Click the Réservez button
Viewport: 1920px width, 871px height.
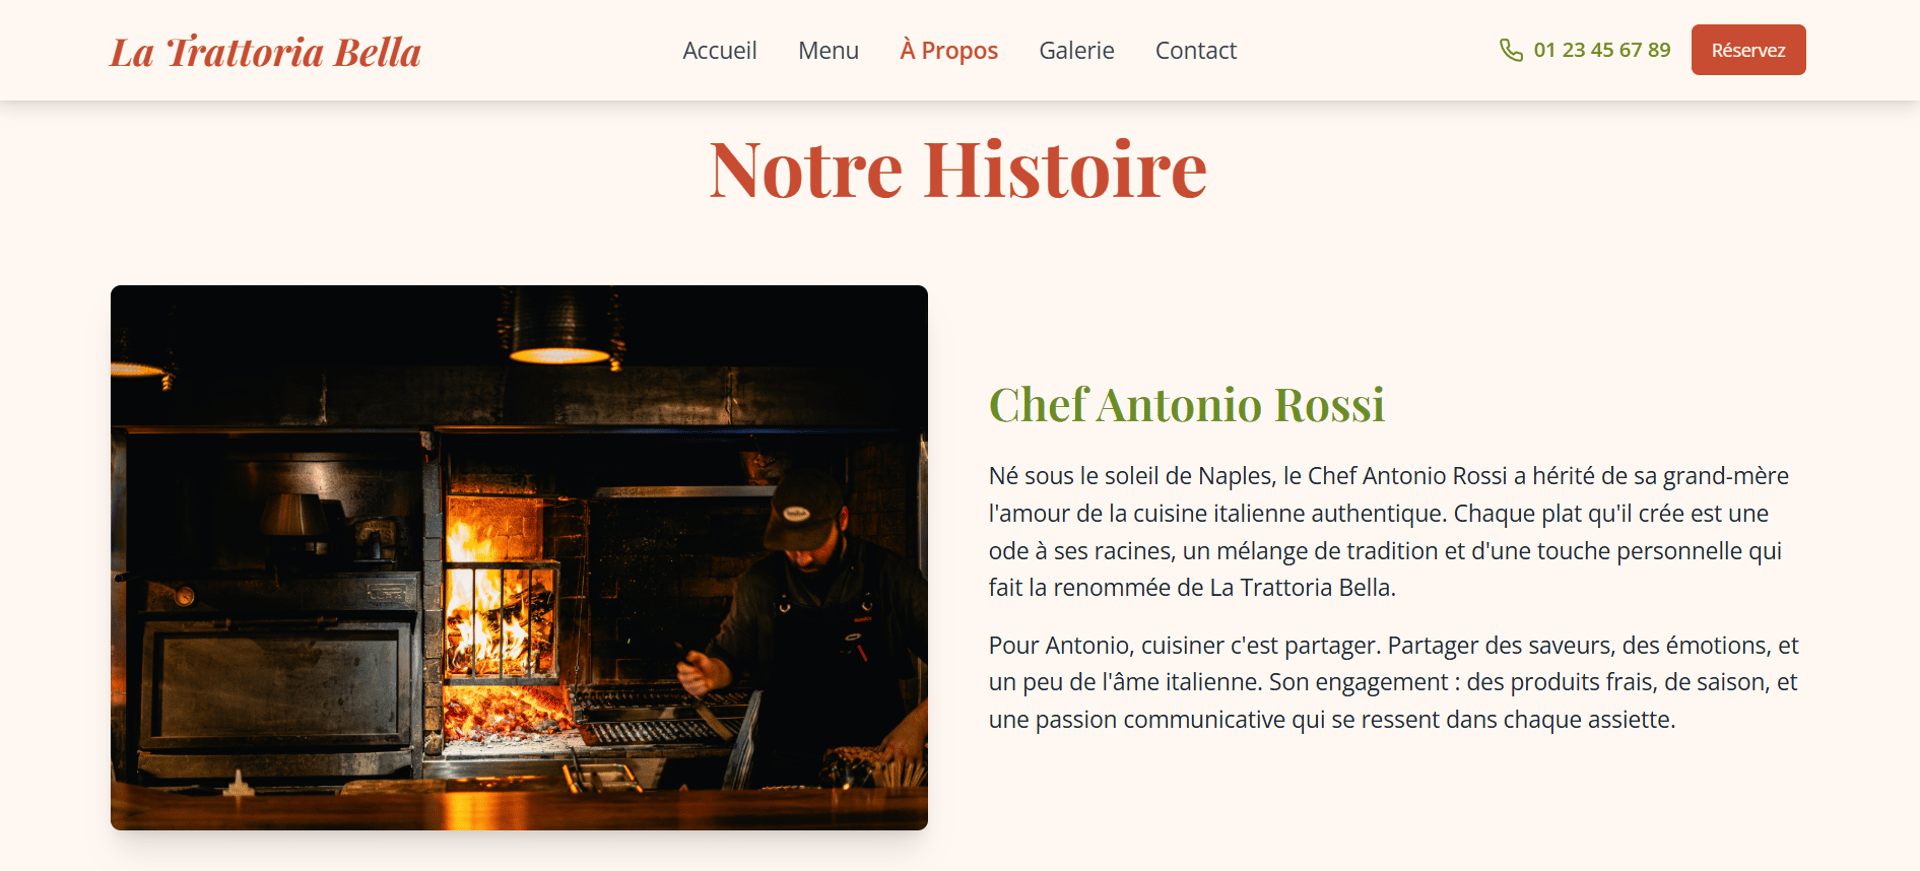1748,50
